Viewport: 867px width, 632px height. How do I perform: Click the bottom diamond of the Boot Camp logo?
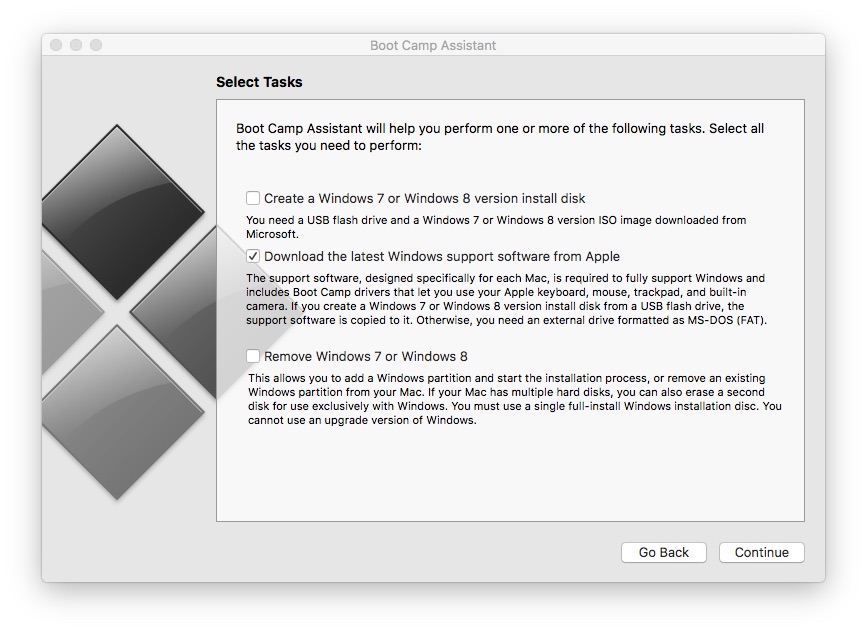117,410
